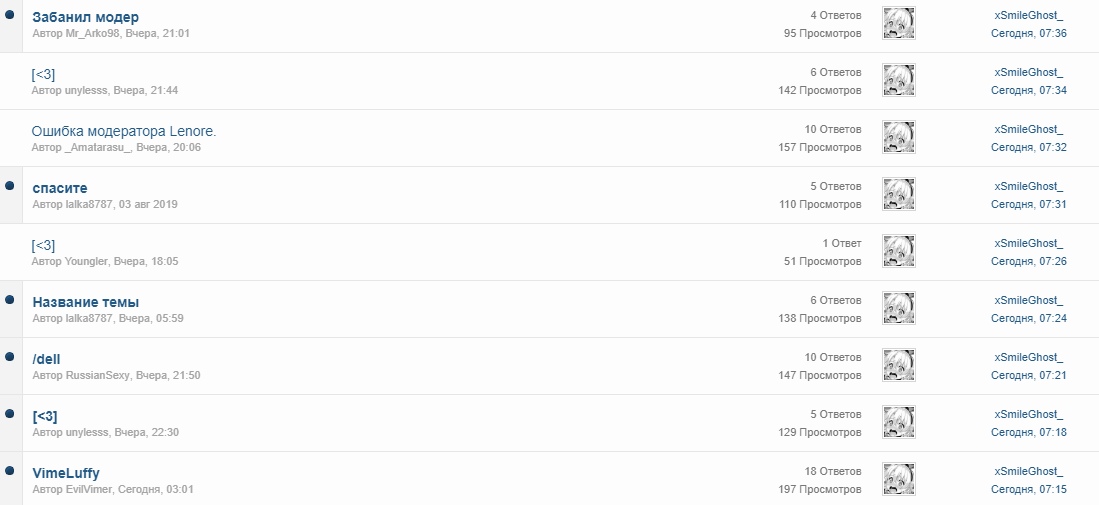Image resolution: width=1099 pixels, height=505 pixels.
Task: Click unread dot beside Забанил модер thread
Action: pos(10,15)
